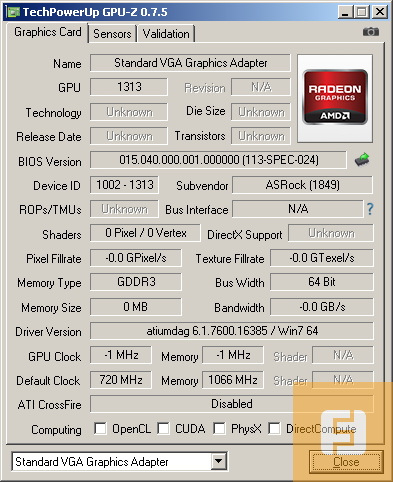This screenshot has height=482, width=393.
Task: Click the Close button
Action: click(x=346, y=462)
